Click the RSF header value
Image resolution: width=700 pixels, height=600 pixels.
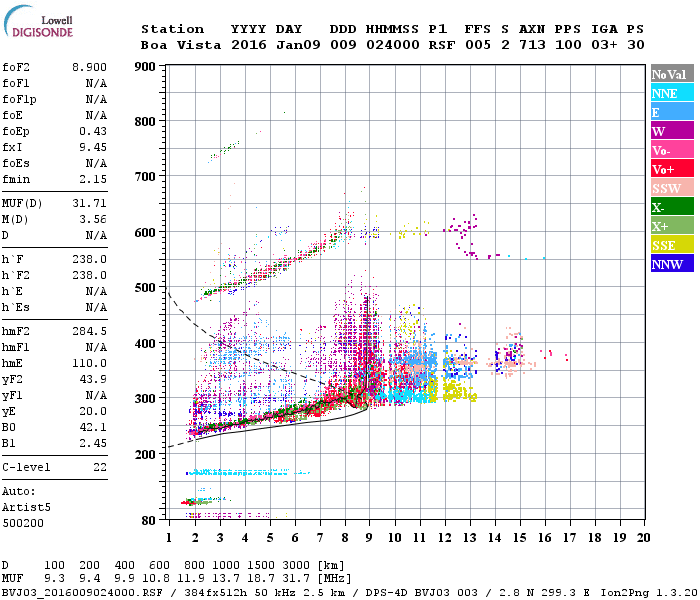point(442,45)
